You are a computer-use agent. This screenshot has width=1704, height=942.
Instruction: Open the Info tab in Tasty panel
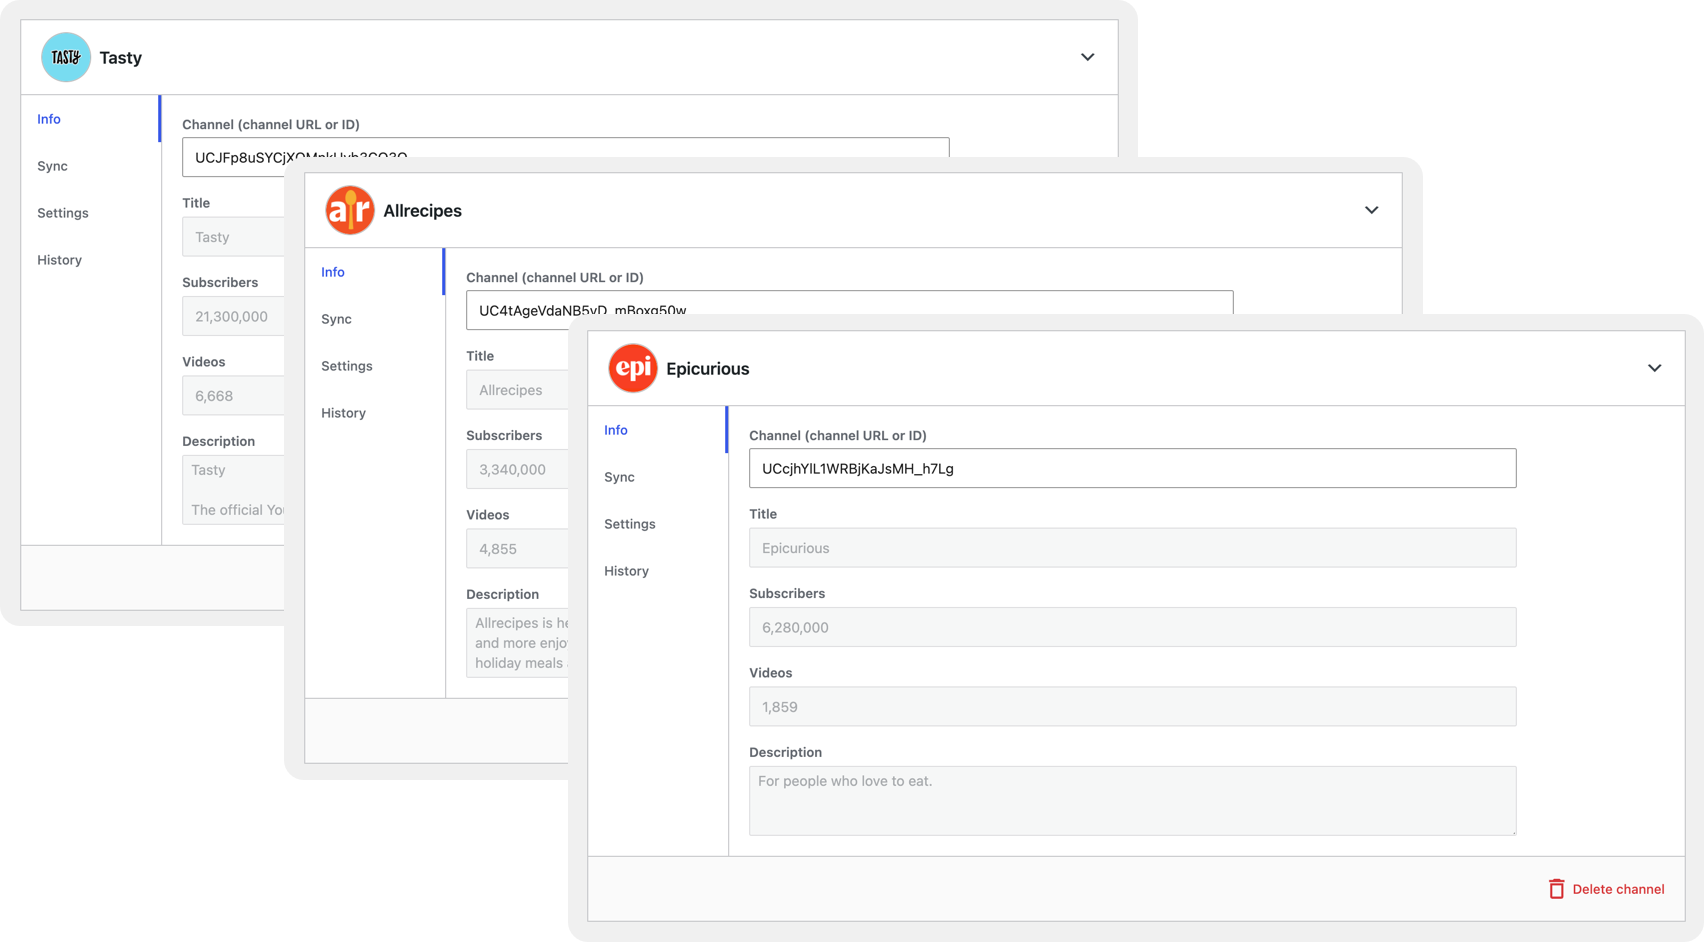[49, 119]
